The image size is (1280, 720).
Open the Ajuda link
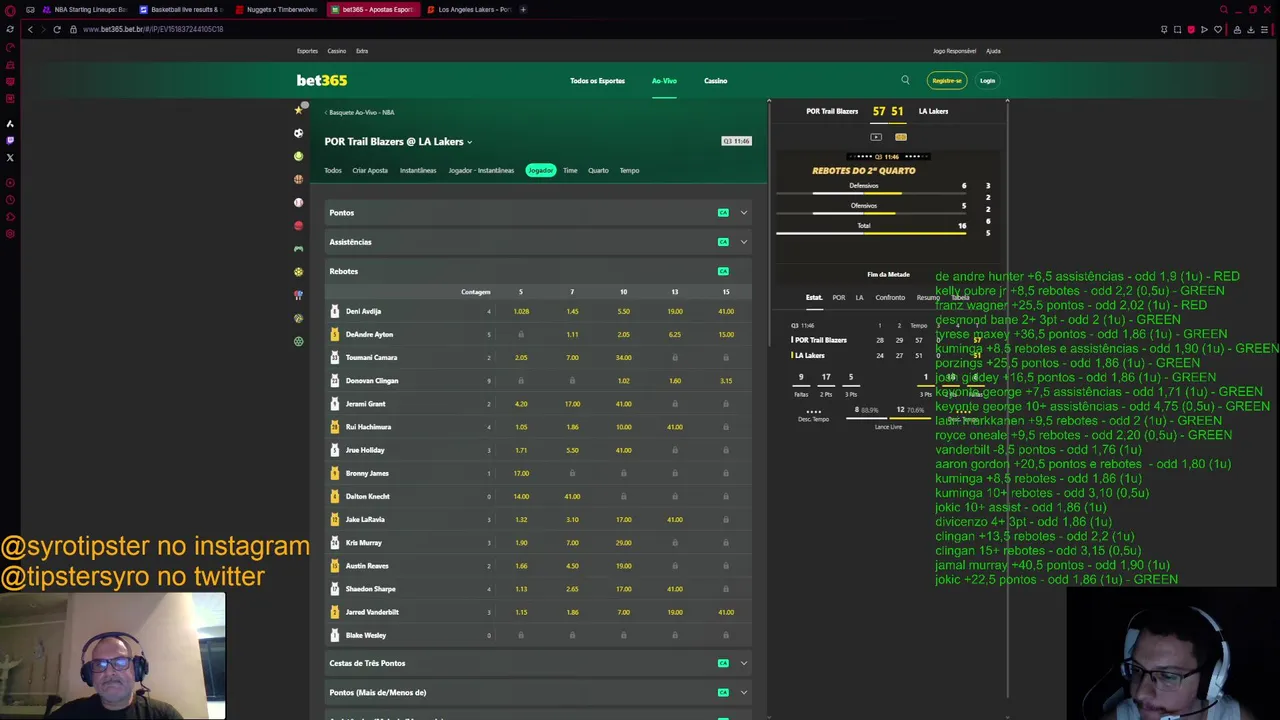pos(993,51)
